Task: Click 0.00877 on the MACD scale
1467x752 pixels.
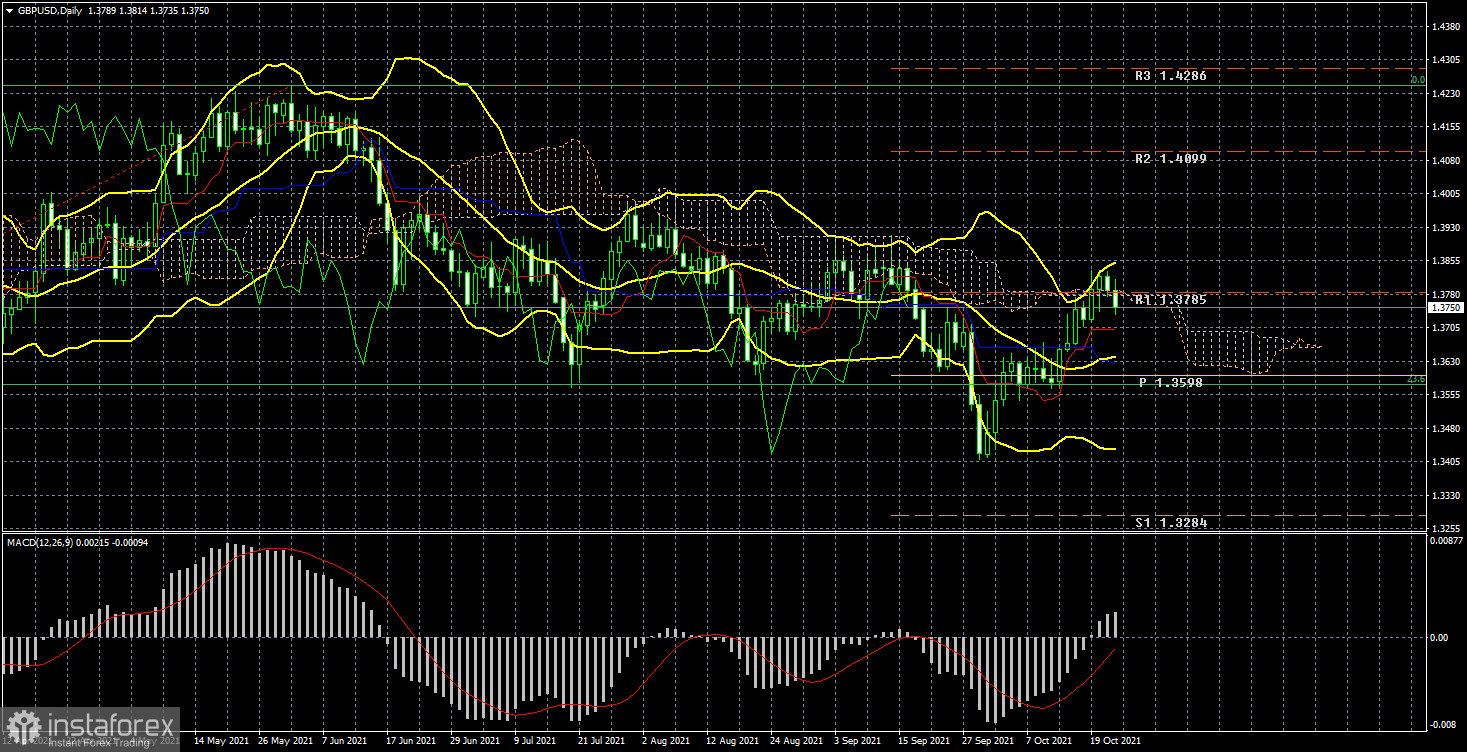Action: pos(1445,541)
